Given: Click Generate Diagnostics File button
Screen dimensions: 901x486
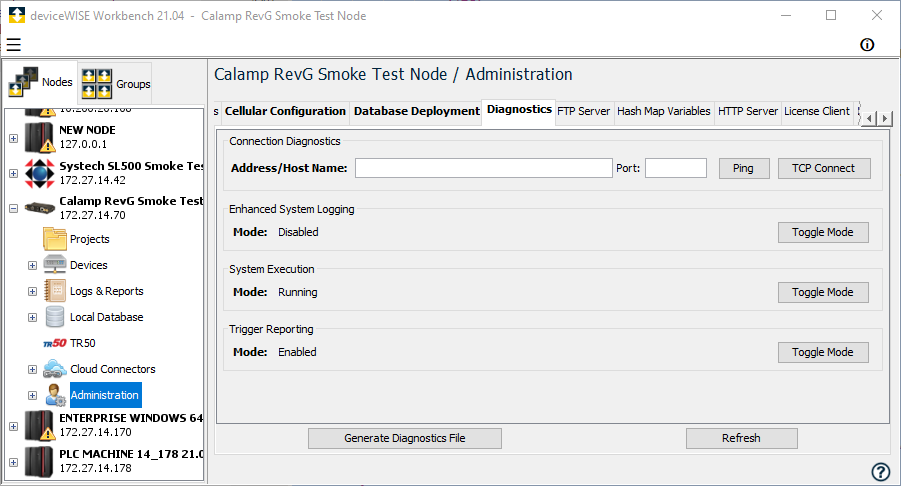Looking at the screenshot, I should tap(405, 438).
